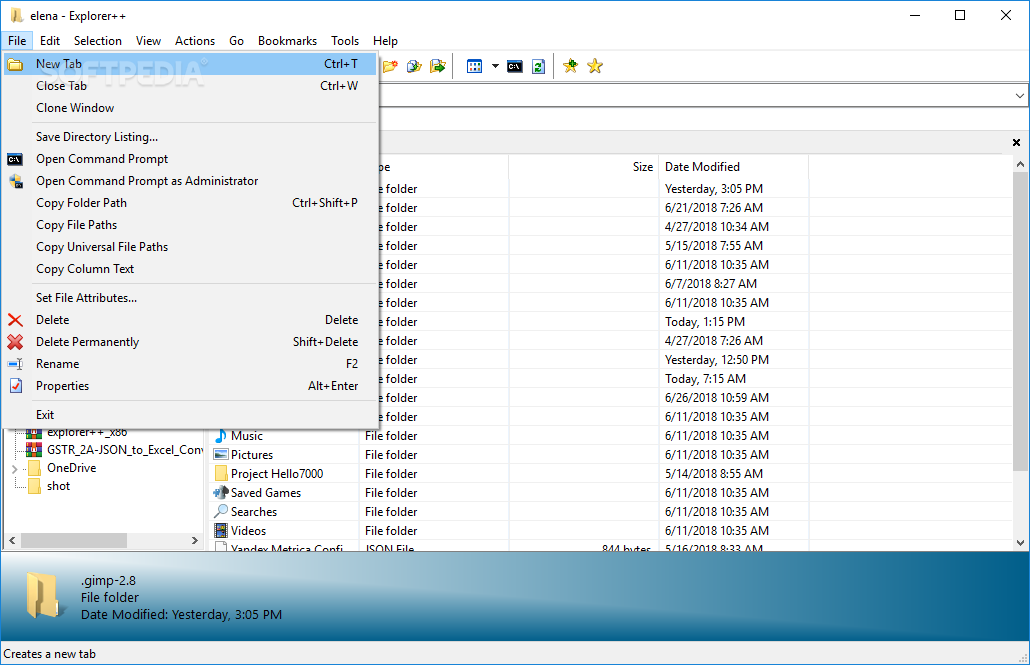Choose Copy Folder Path menu entry
This screenshot has width=1030, height=665.
[190, 203]
